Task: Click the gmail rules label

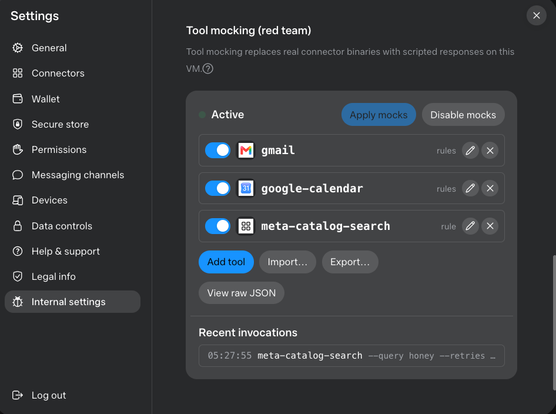Action: (446, 151)
